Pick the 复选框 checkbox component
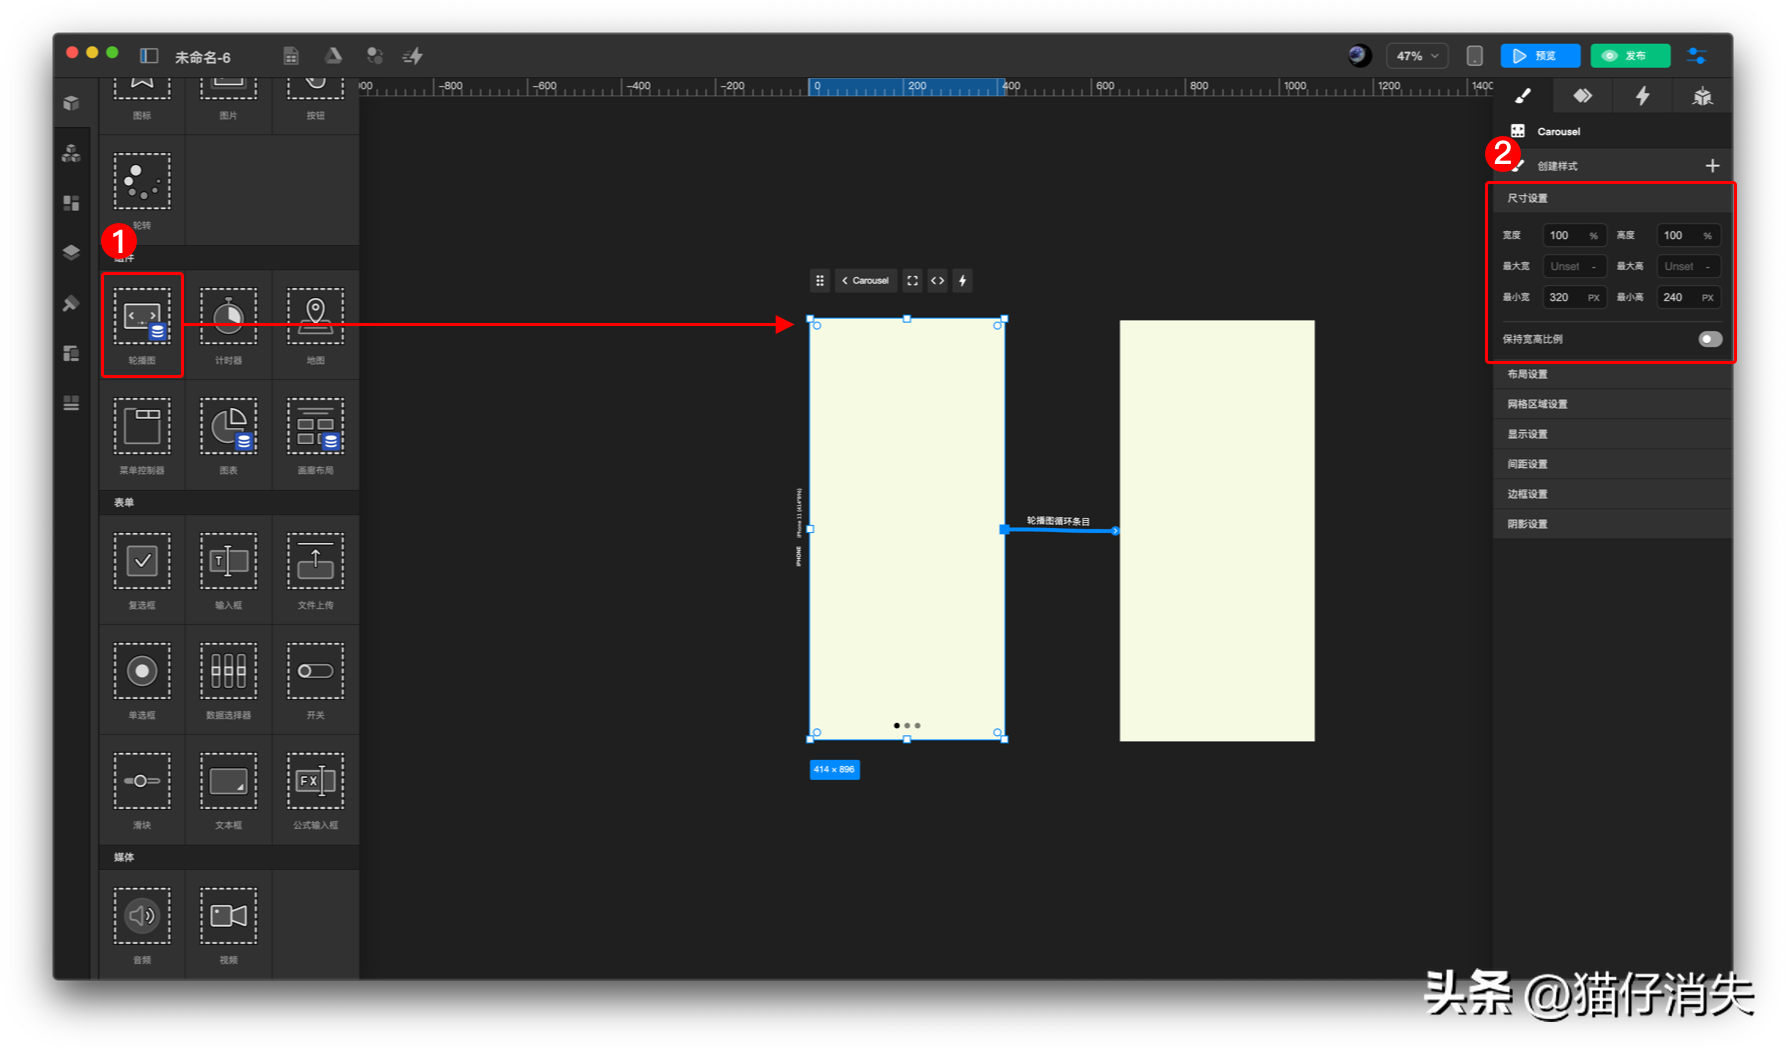Screen dimensions: 1786x1049 142,569
